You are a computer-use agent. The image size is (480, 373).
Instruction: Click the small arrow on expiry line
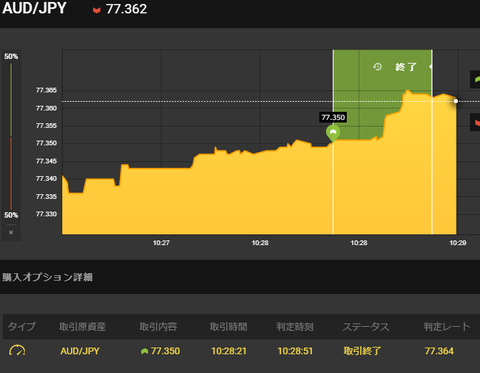coord(431,67)
